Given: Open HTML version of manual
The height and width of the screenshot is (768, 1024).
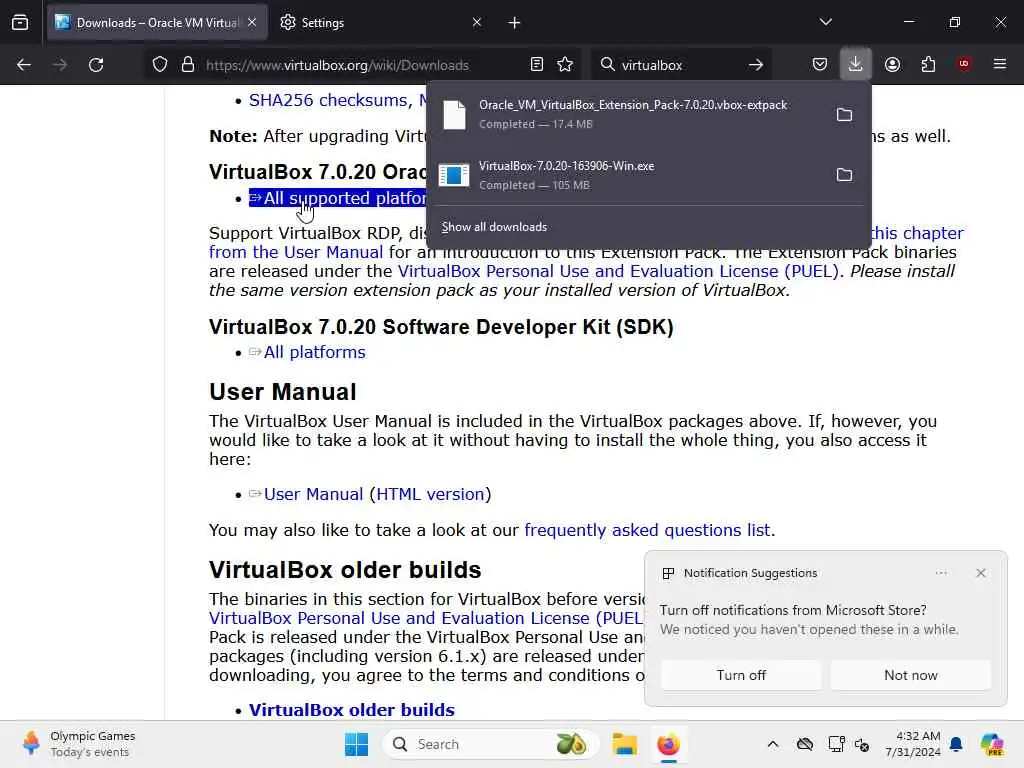Looking at the screenshot, I should (430, 494).
